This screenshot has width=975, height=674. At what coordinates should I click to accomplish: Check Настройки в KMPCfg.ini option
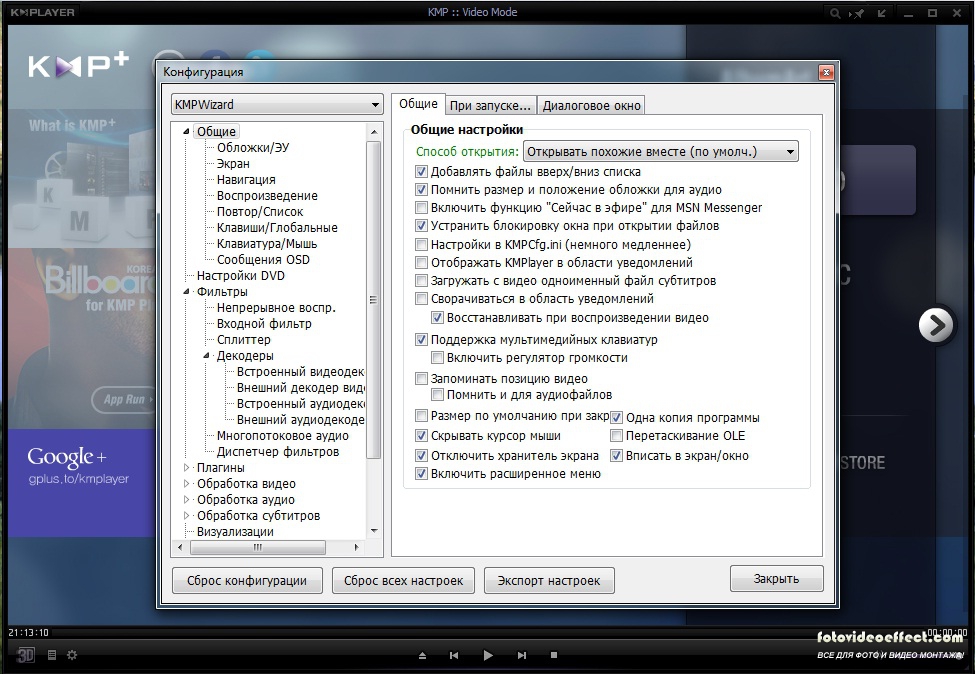tap(422, 244)
